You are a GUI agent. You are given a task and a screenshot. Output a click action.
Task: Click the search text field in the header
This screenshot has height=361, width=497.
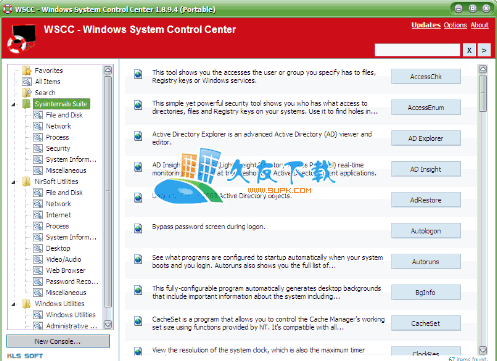point(417,50)
